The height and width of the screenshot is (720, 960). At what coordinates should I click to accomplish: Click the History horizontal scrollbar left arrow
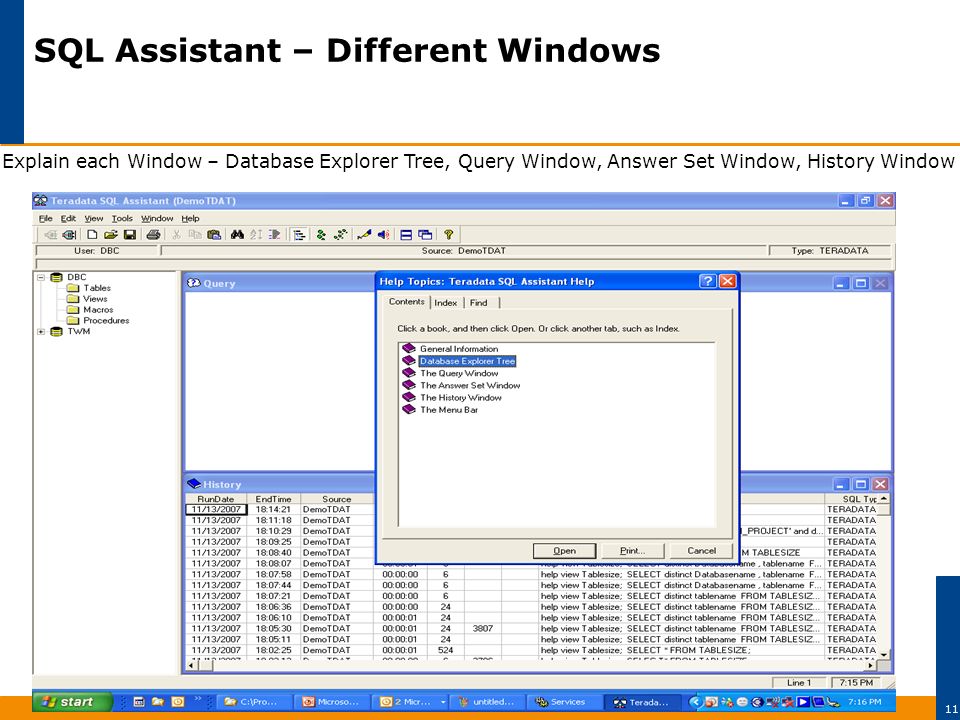coord(191,665)
